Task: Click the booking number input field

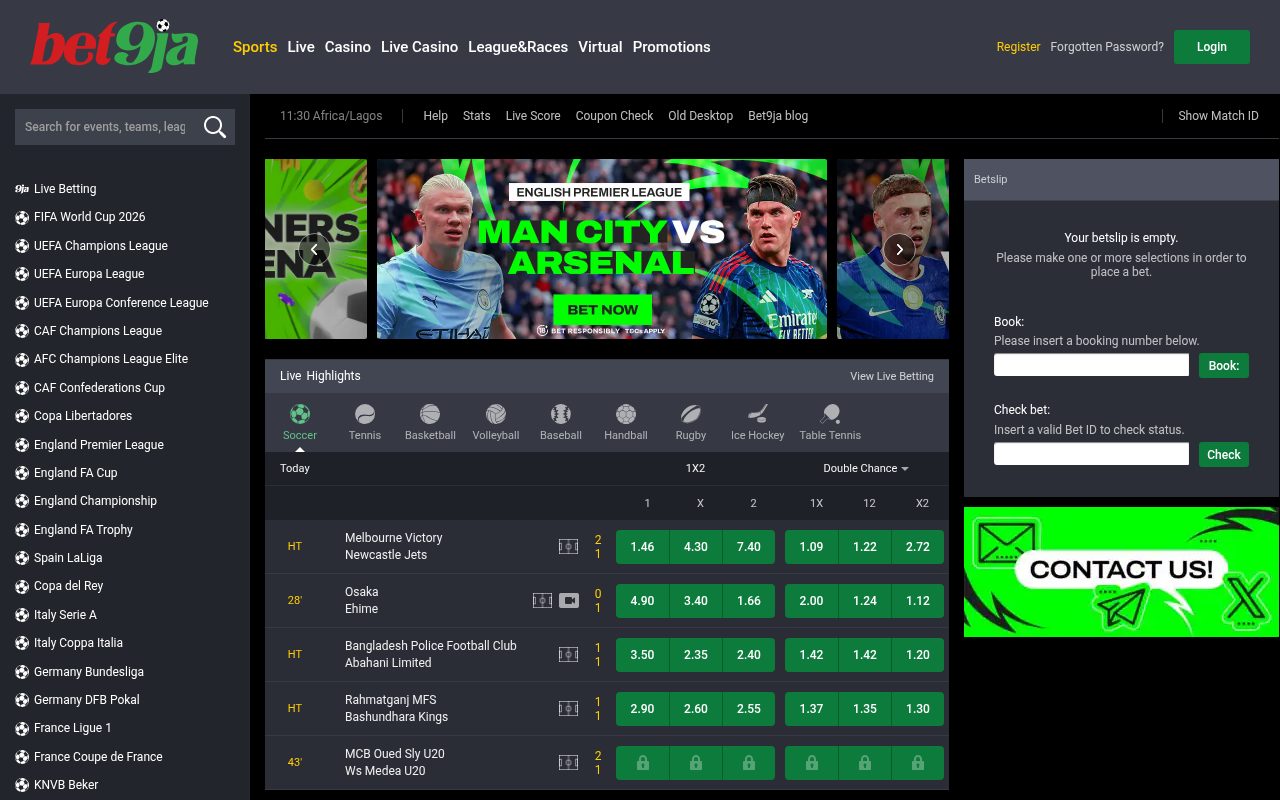Action: pyautogui.click(x=1091, y=364)
